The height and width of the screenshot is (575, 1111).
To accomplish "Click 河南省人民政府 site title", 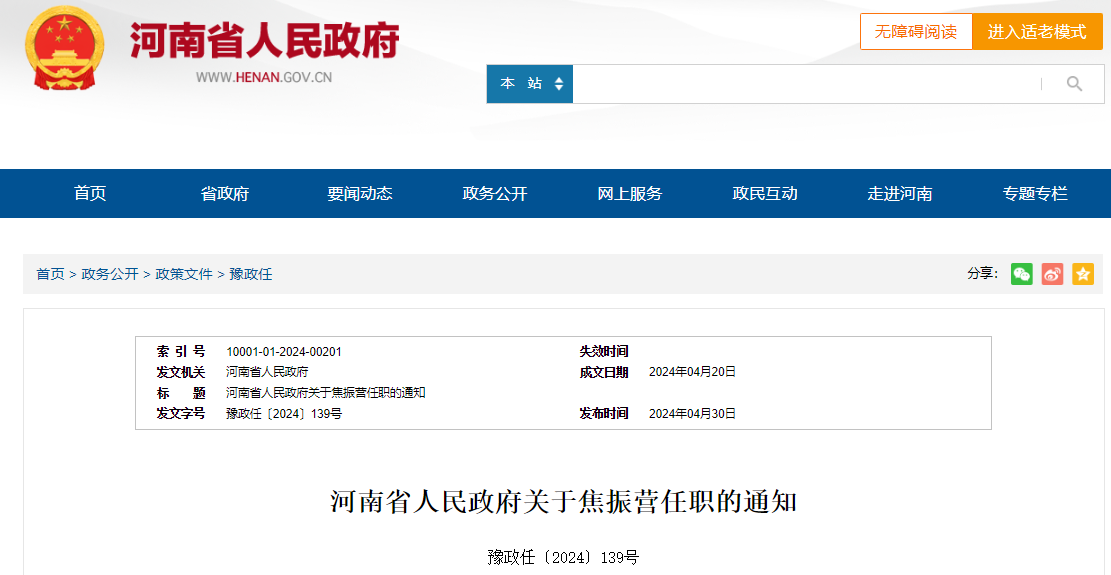I will (x=264, y=40).
